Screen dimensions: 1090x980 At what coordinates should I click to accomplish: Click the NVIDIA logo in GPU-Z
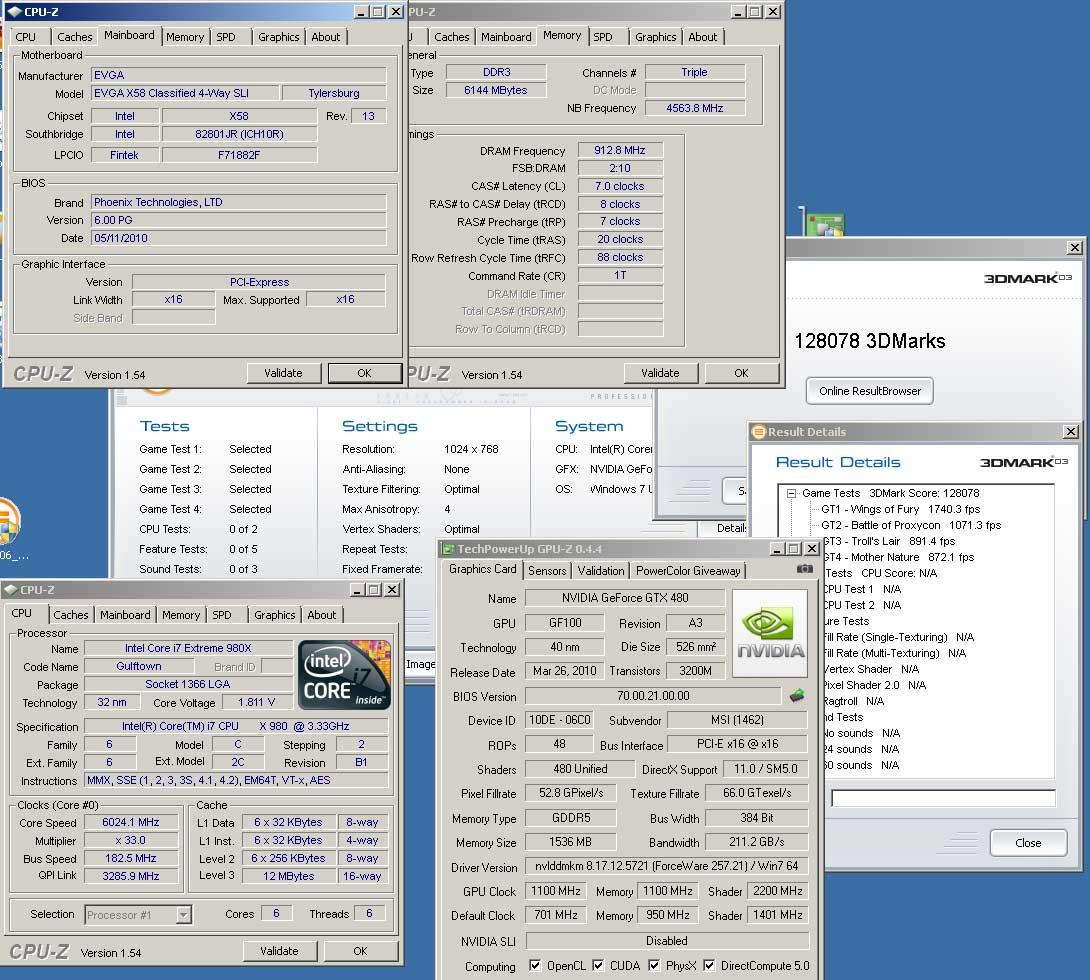770,634
